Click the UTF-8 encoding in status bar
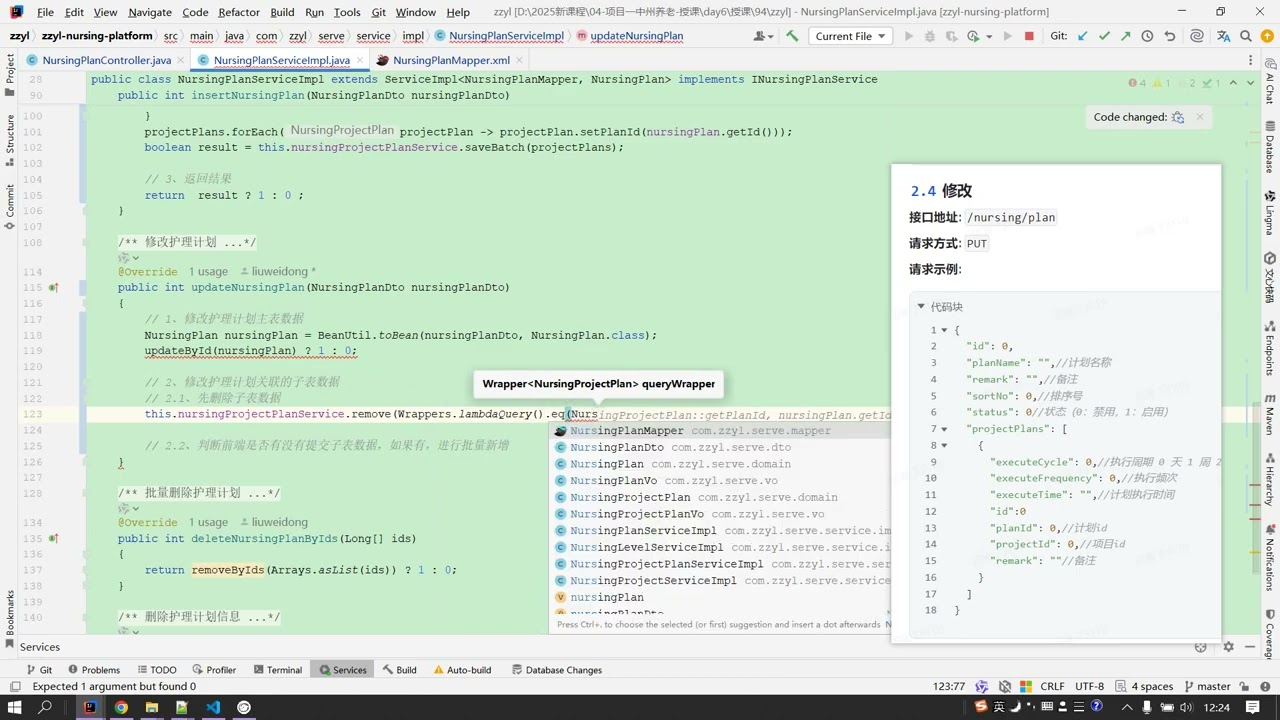This screenshot has width=1280, height=720. click(x=1089, y=686)
